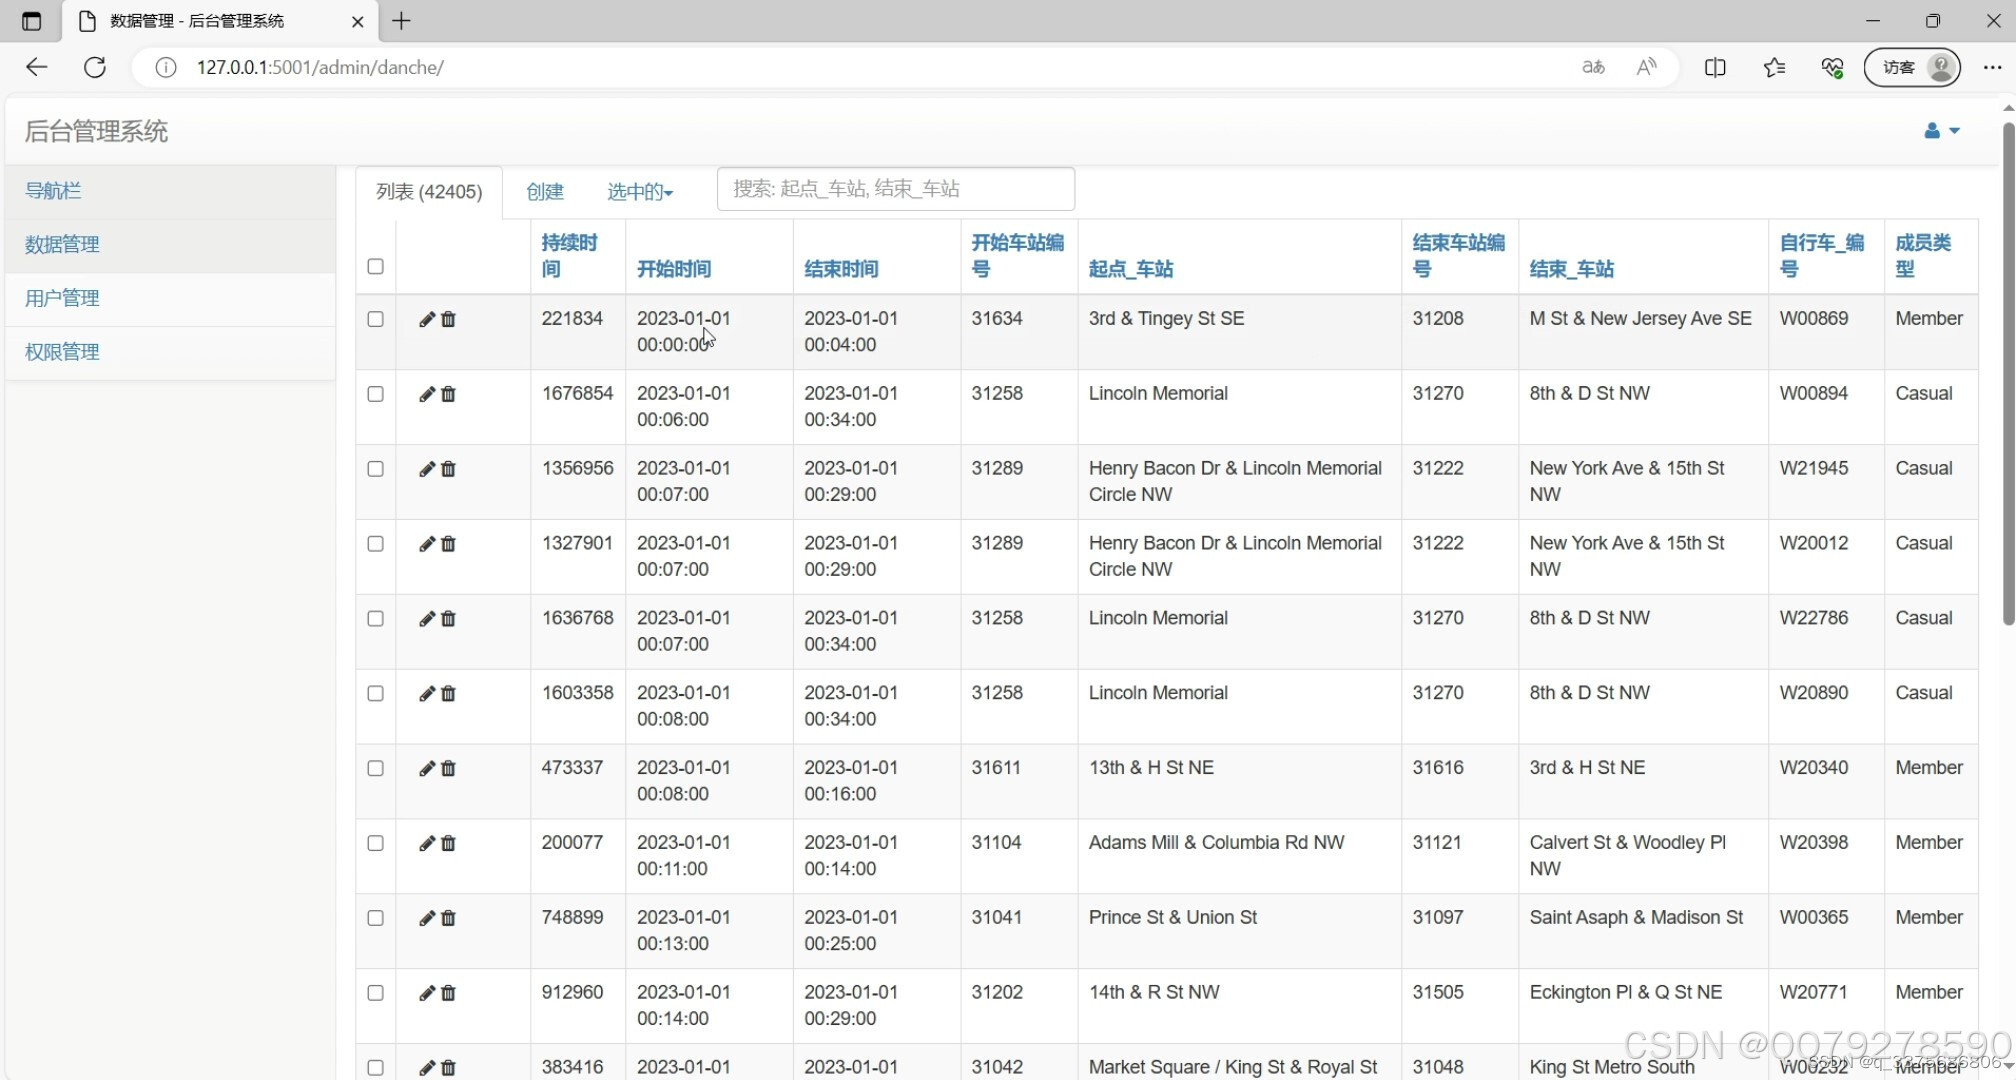This screenshot has height=1080, width=2016.
Task: Toggle the select-all header checkbox
Action: [375, 266]
